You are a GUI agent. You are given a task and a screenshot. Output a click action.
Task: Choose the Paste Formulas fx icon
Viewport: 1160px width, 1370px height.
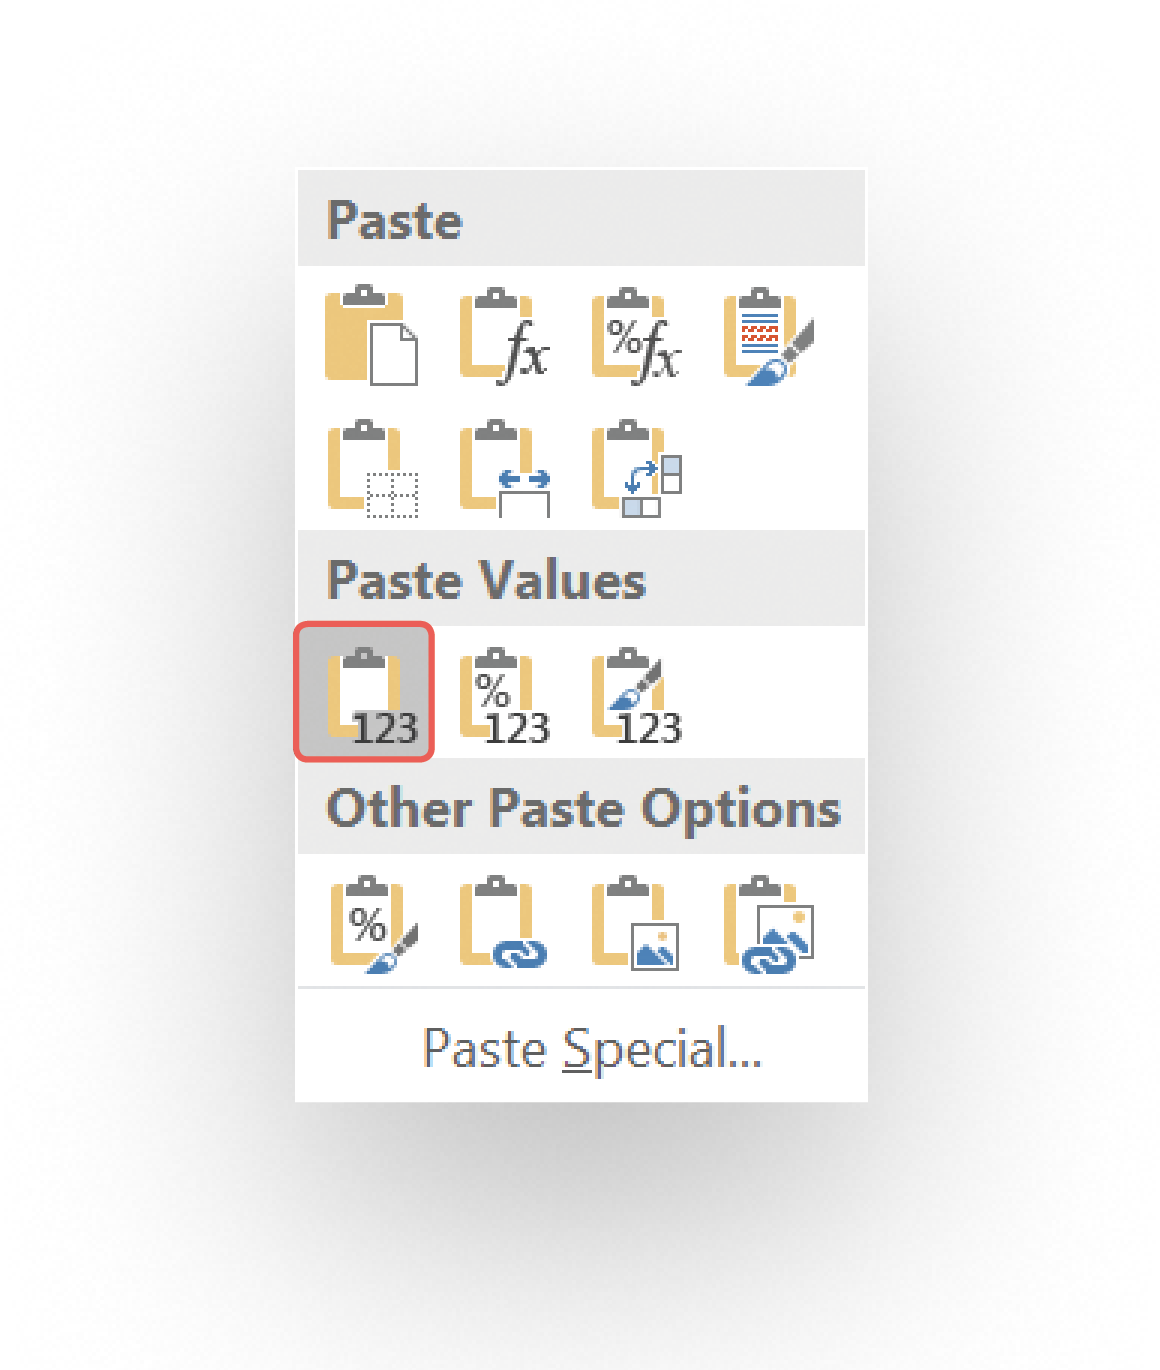(x=504, y=335)
